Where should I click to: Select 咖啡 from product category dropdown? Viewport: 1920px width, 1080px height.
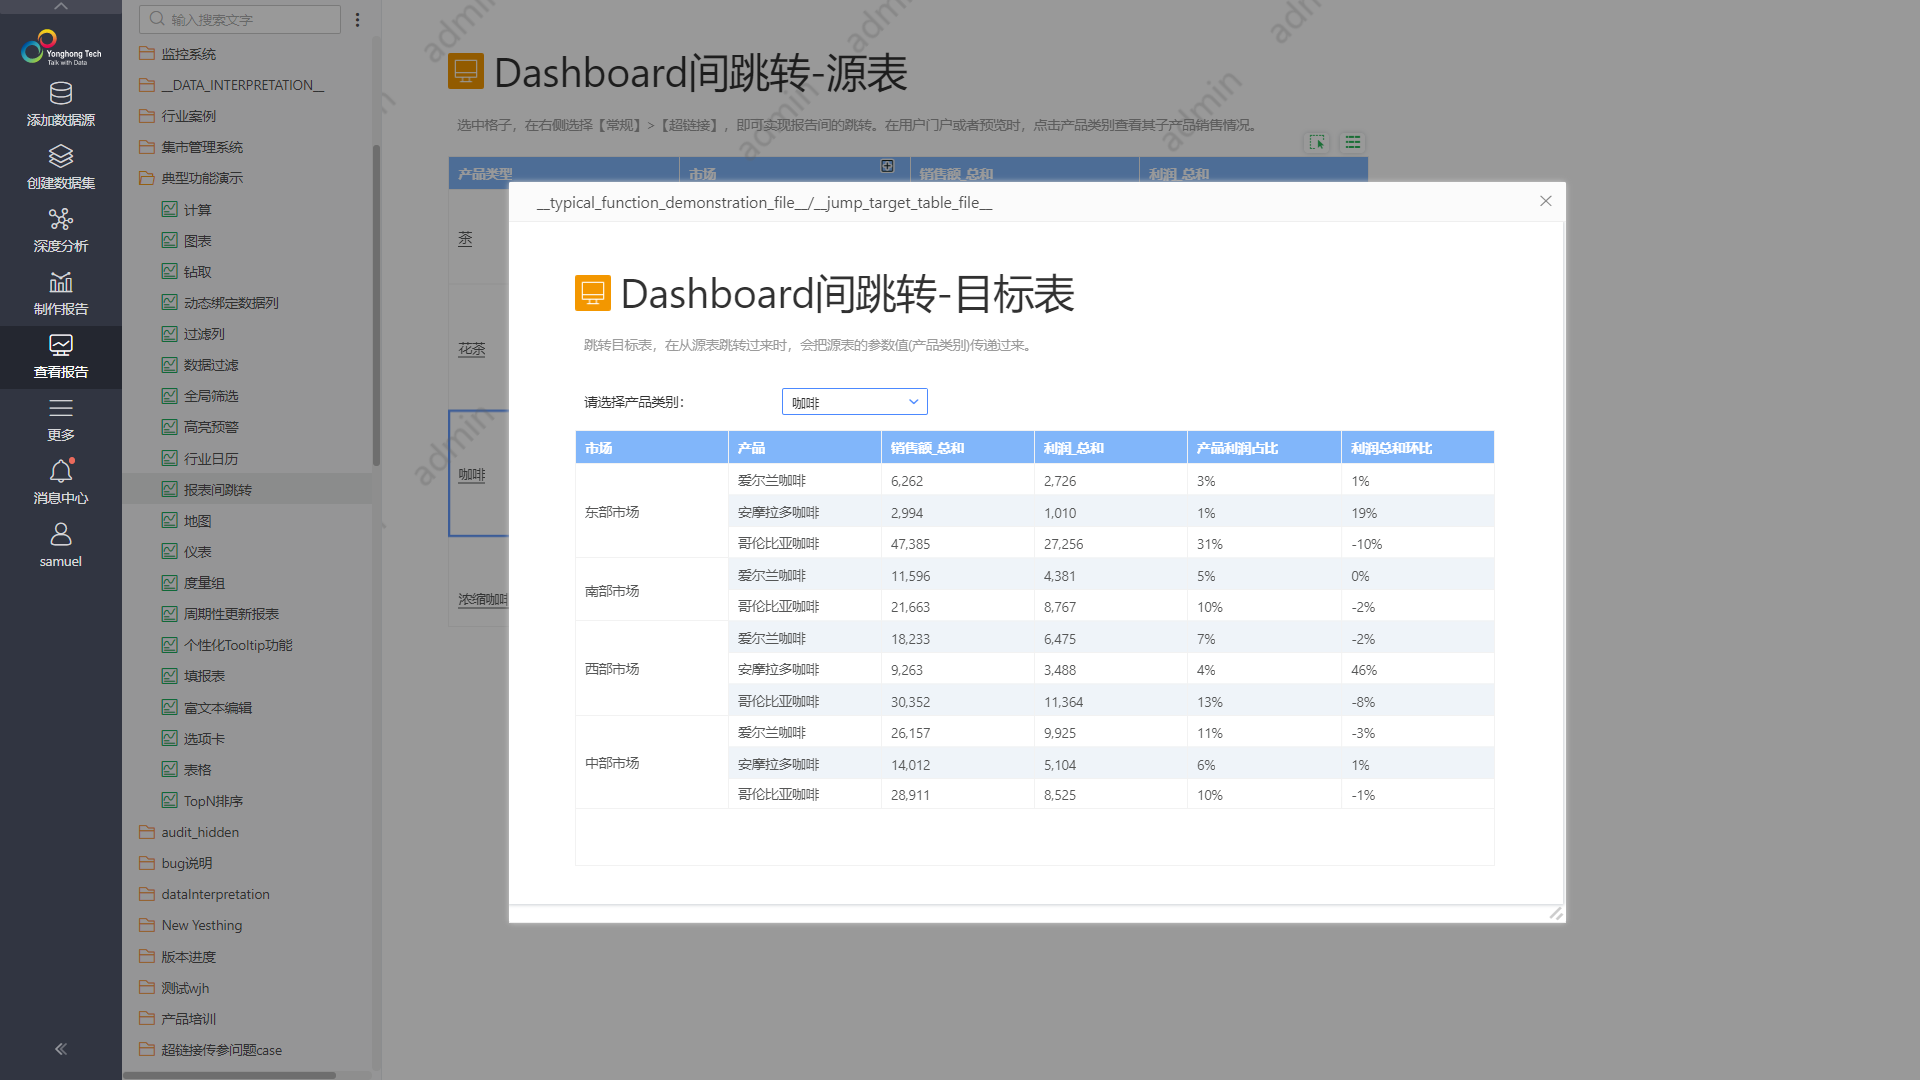point(853,402)
